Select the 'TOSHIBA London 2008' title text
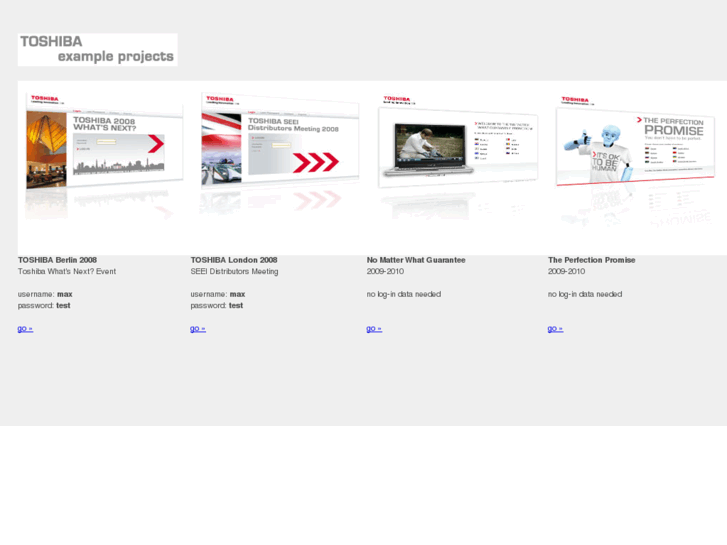Viewport: 727px width, 545px height. [234, 260]
